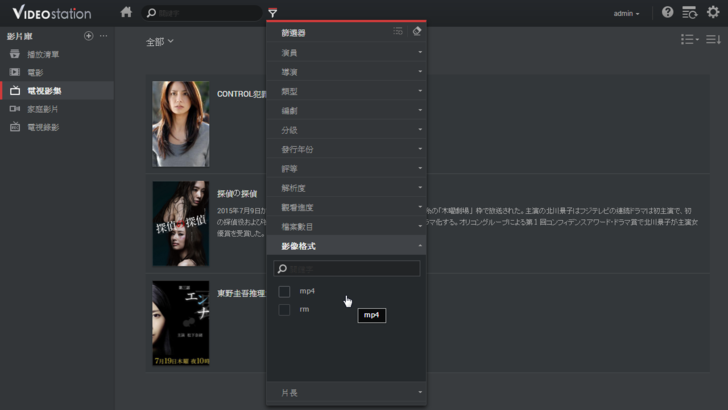The height and width of the screenshot is (410, 728).
Task: Click the saved filter list icon beside eraser
Action: 398,32
